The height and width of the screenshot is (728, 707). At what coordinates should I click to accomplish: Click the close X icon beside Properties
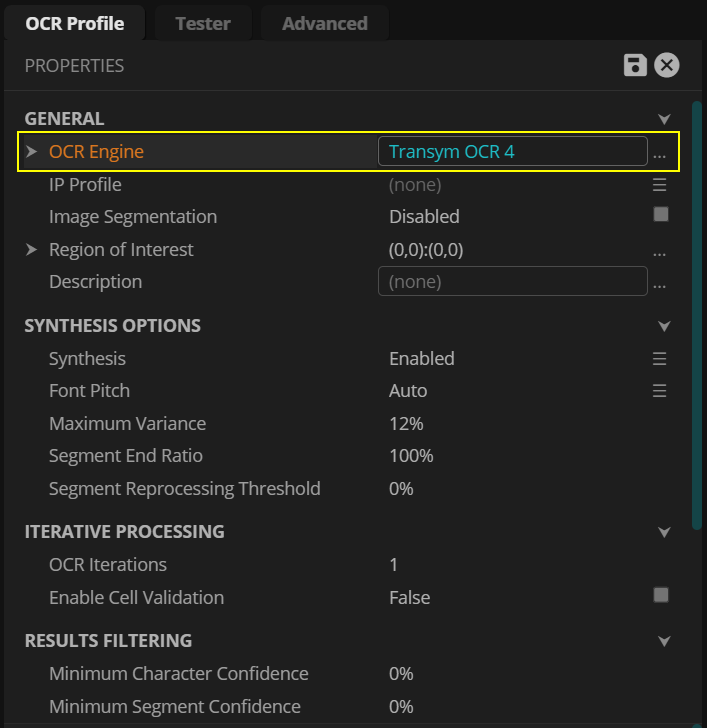[667, 66]
